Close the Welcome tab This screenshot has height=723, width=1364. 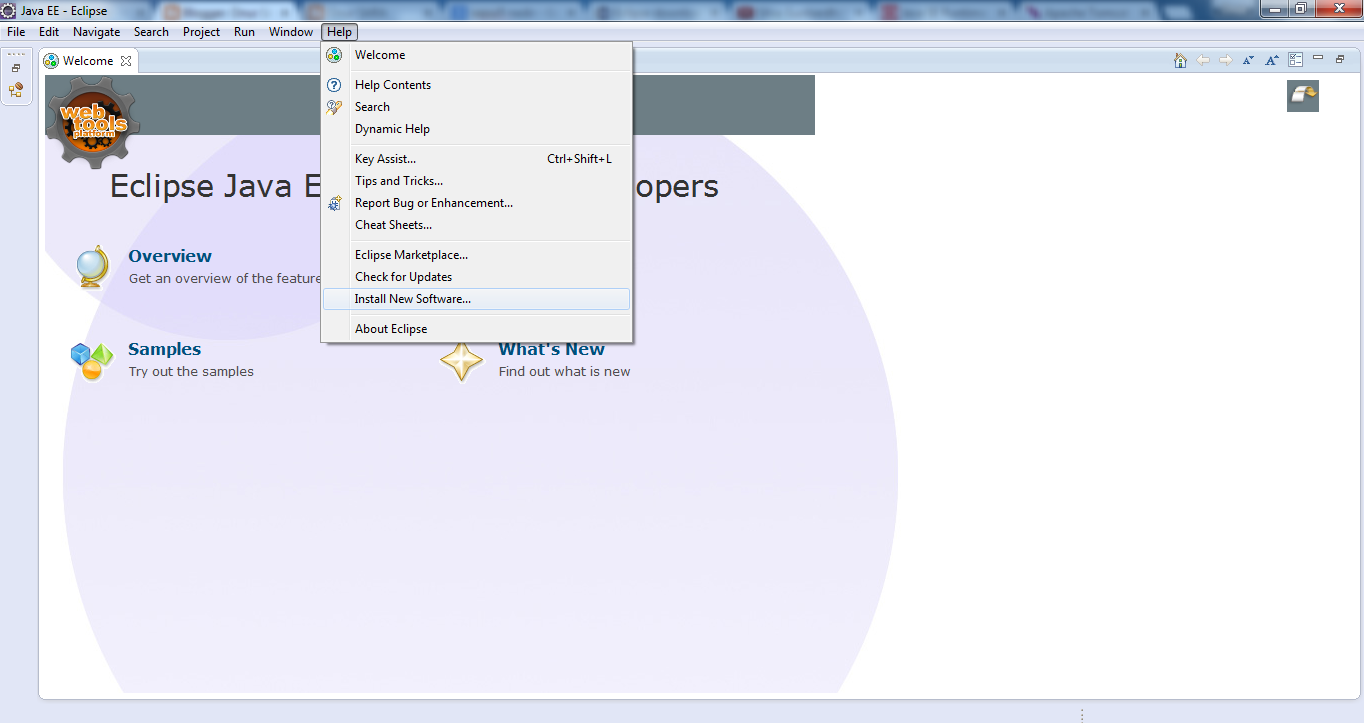pyautogui.click(x=126, y=61)
